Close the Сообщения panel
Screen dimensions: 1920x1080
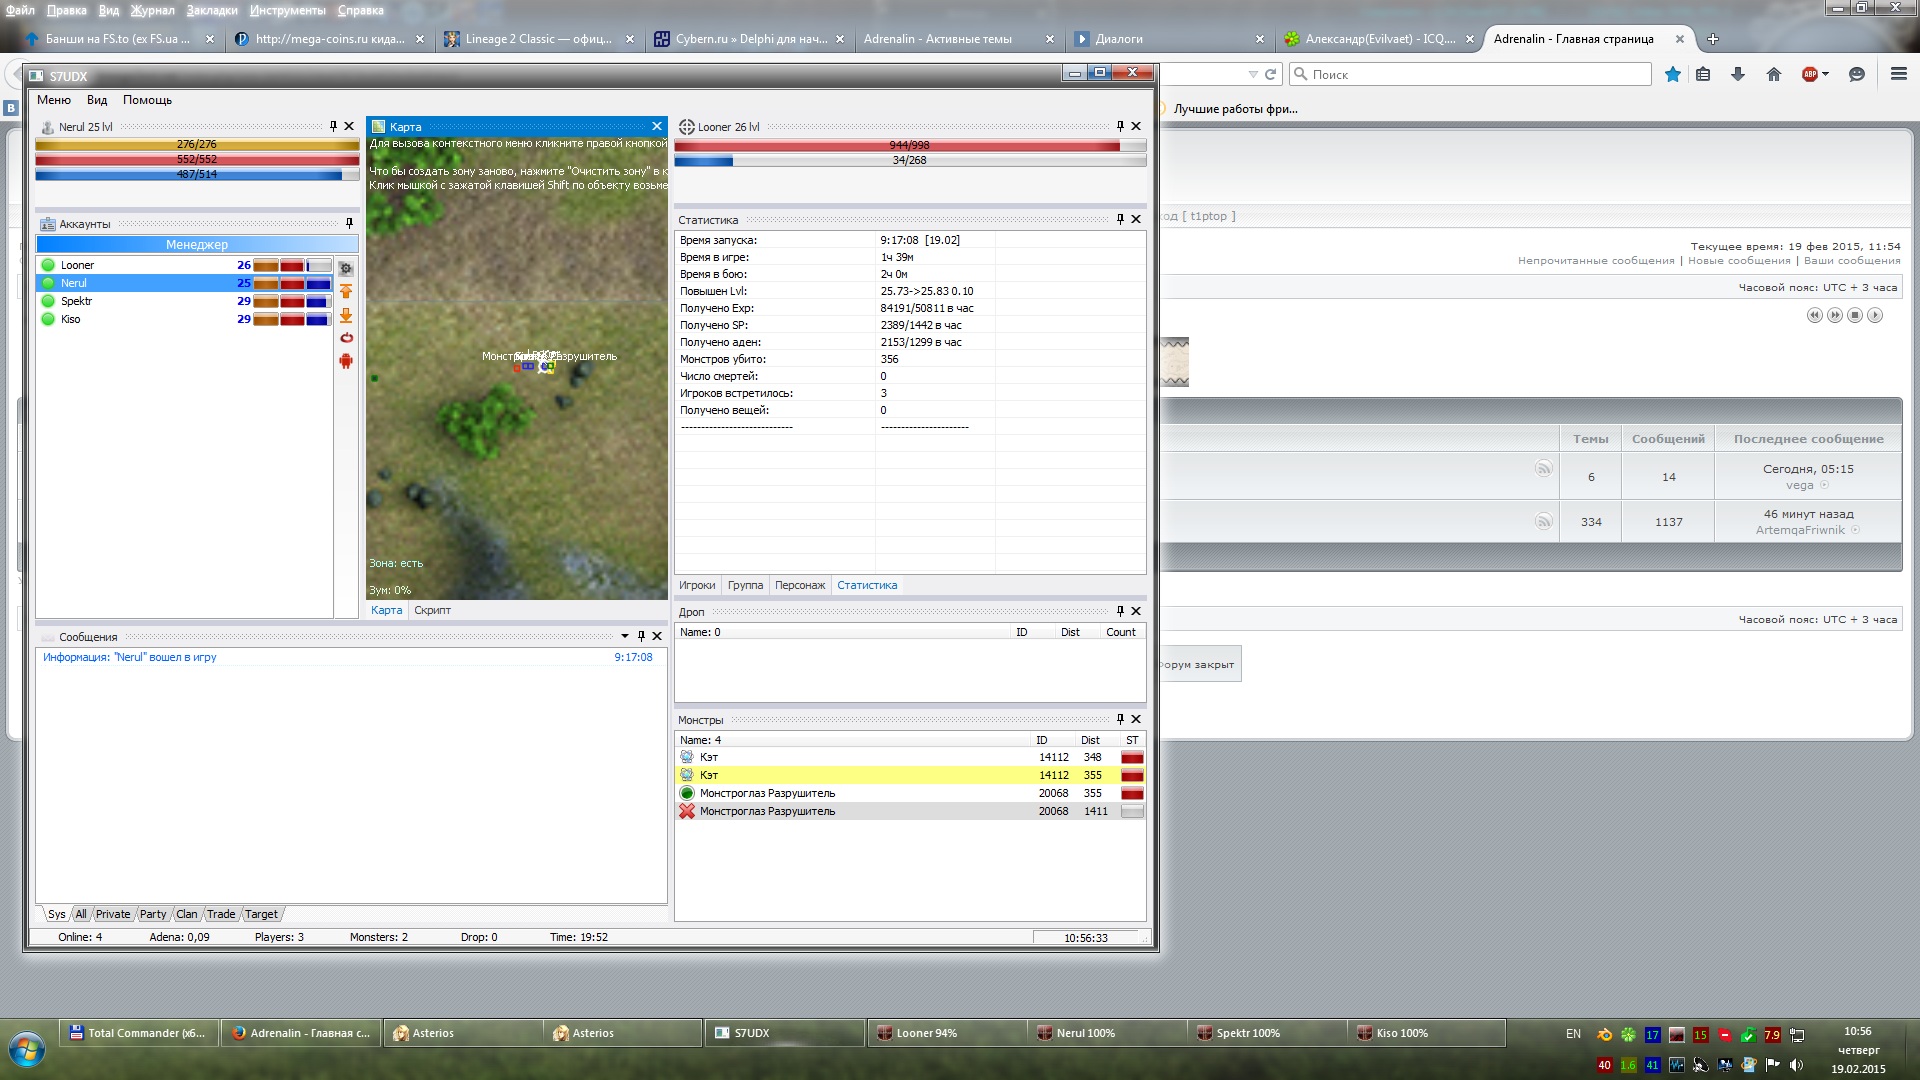[x=657, y=636]
